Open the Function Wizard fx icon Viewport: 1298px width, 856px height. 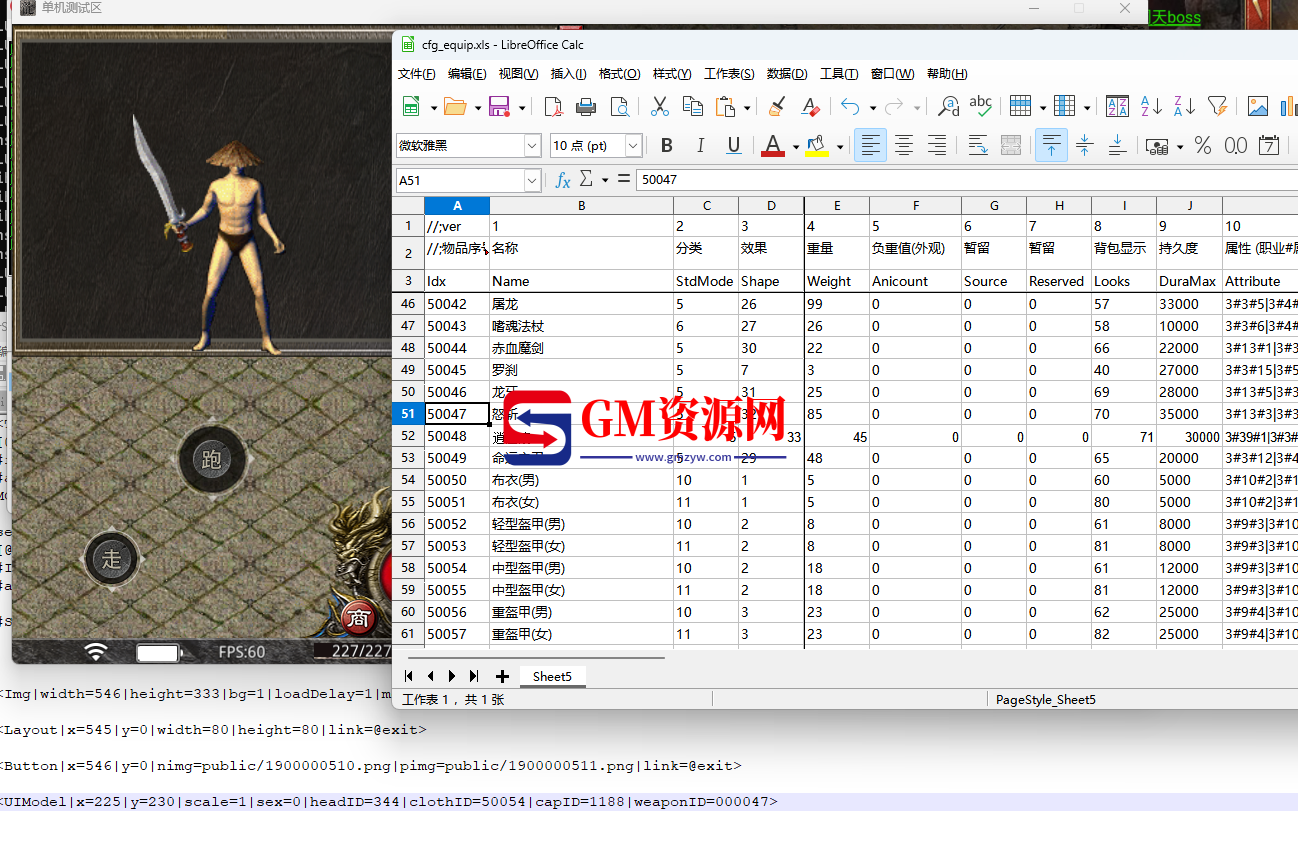coord(563,180)
